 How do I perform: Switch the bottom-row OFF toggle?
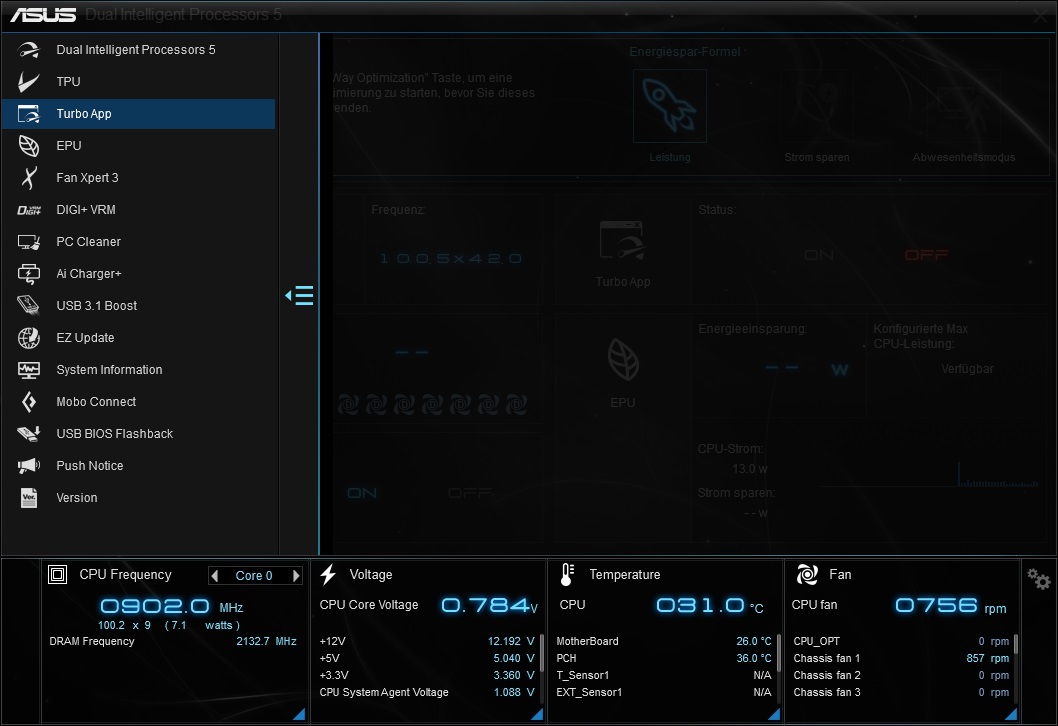click(x=470, y=493)
